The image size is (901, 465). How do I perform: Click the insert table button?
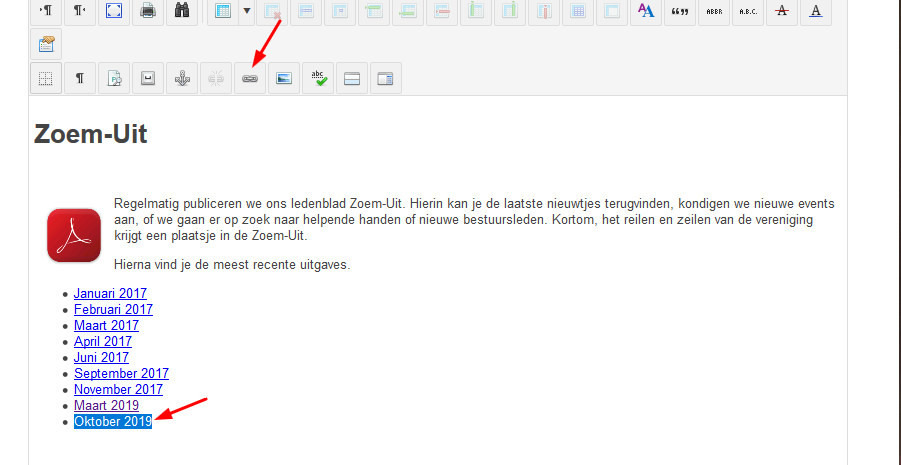tap(223, 11)
